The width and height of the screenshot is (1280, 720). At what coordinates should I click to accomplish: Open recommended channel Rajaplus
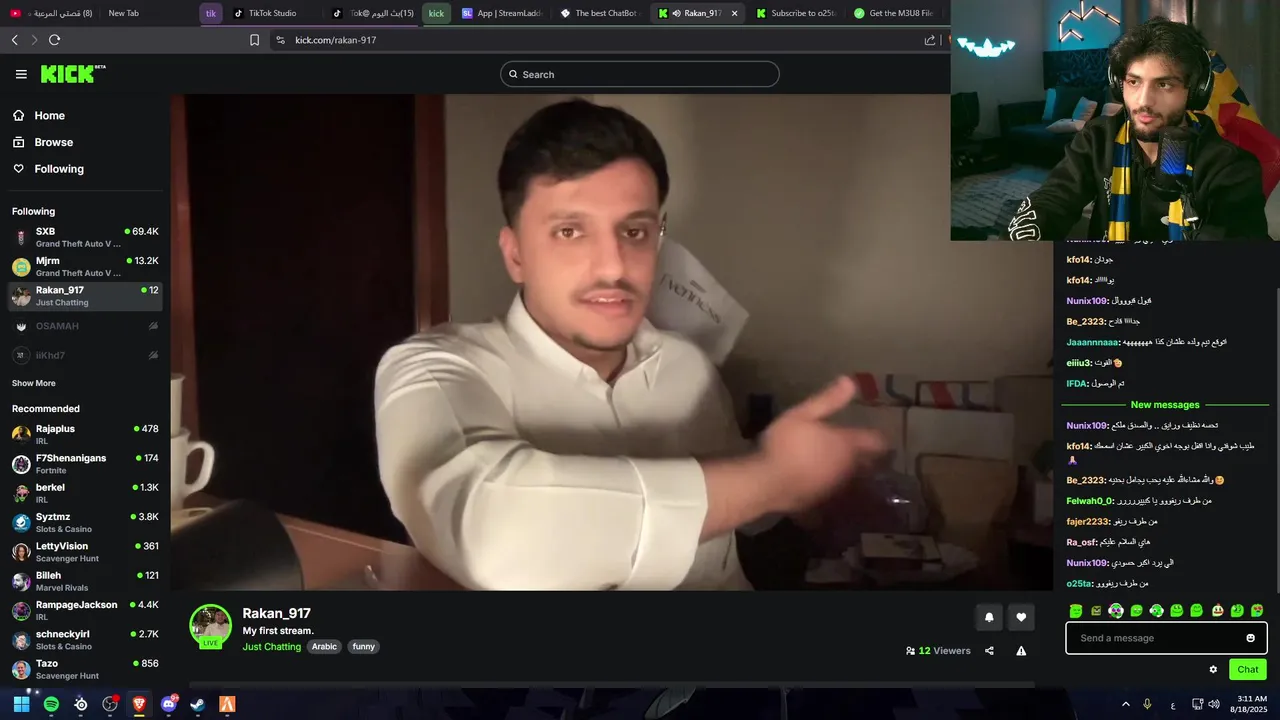(x=85, y=434)
